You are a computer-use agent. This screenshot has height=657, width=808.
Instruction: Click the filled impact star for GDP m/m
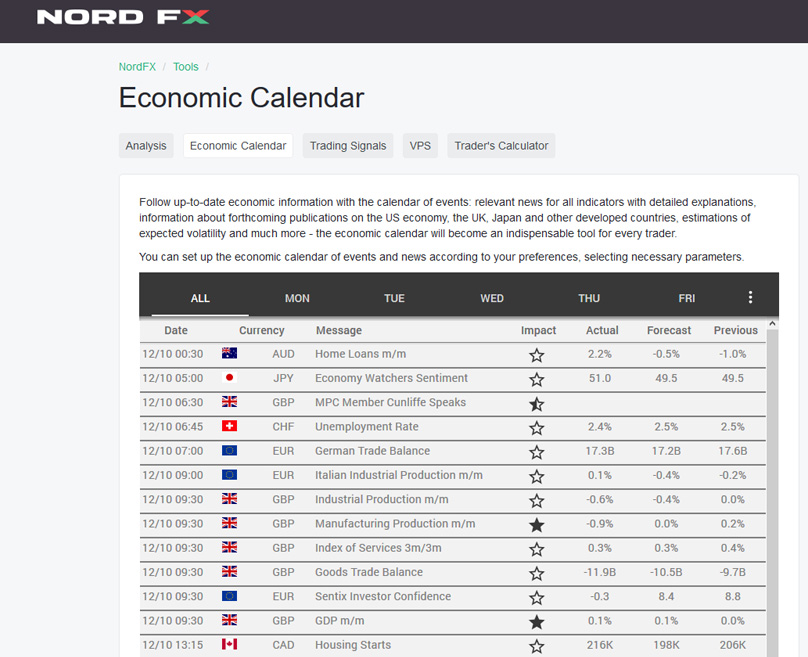(536, 622)
